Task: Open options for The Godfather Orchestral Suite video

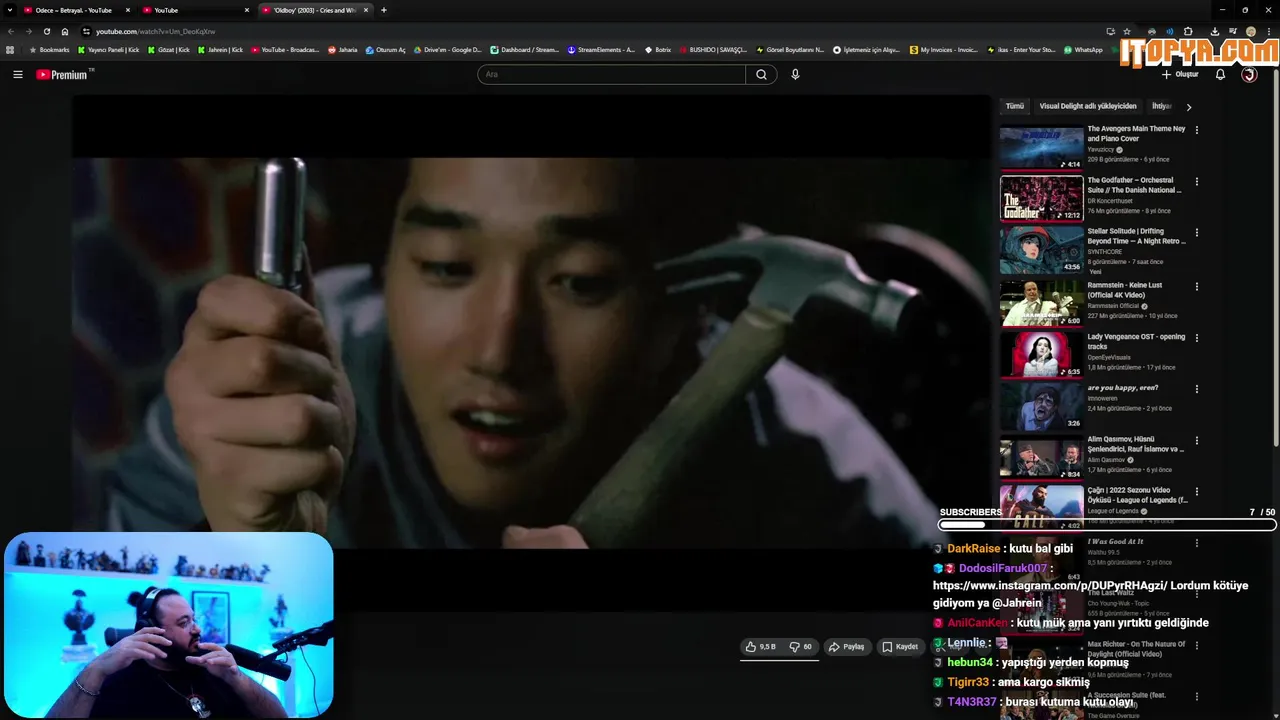Action: click(x=1196, y=181)
